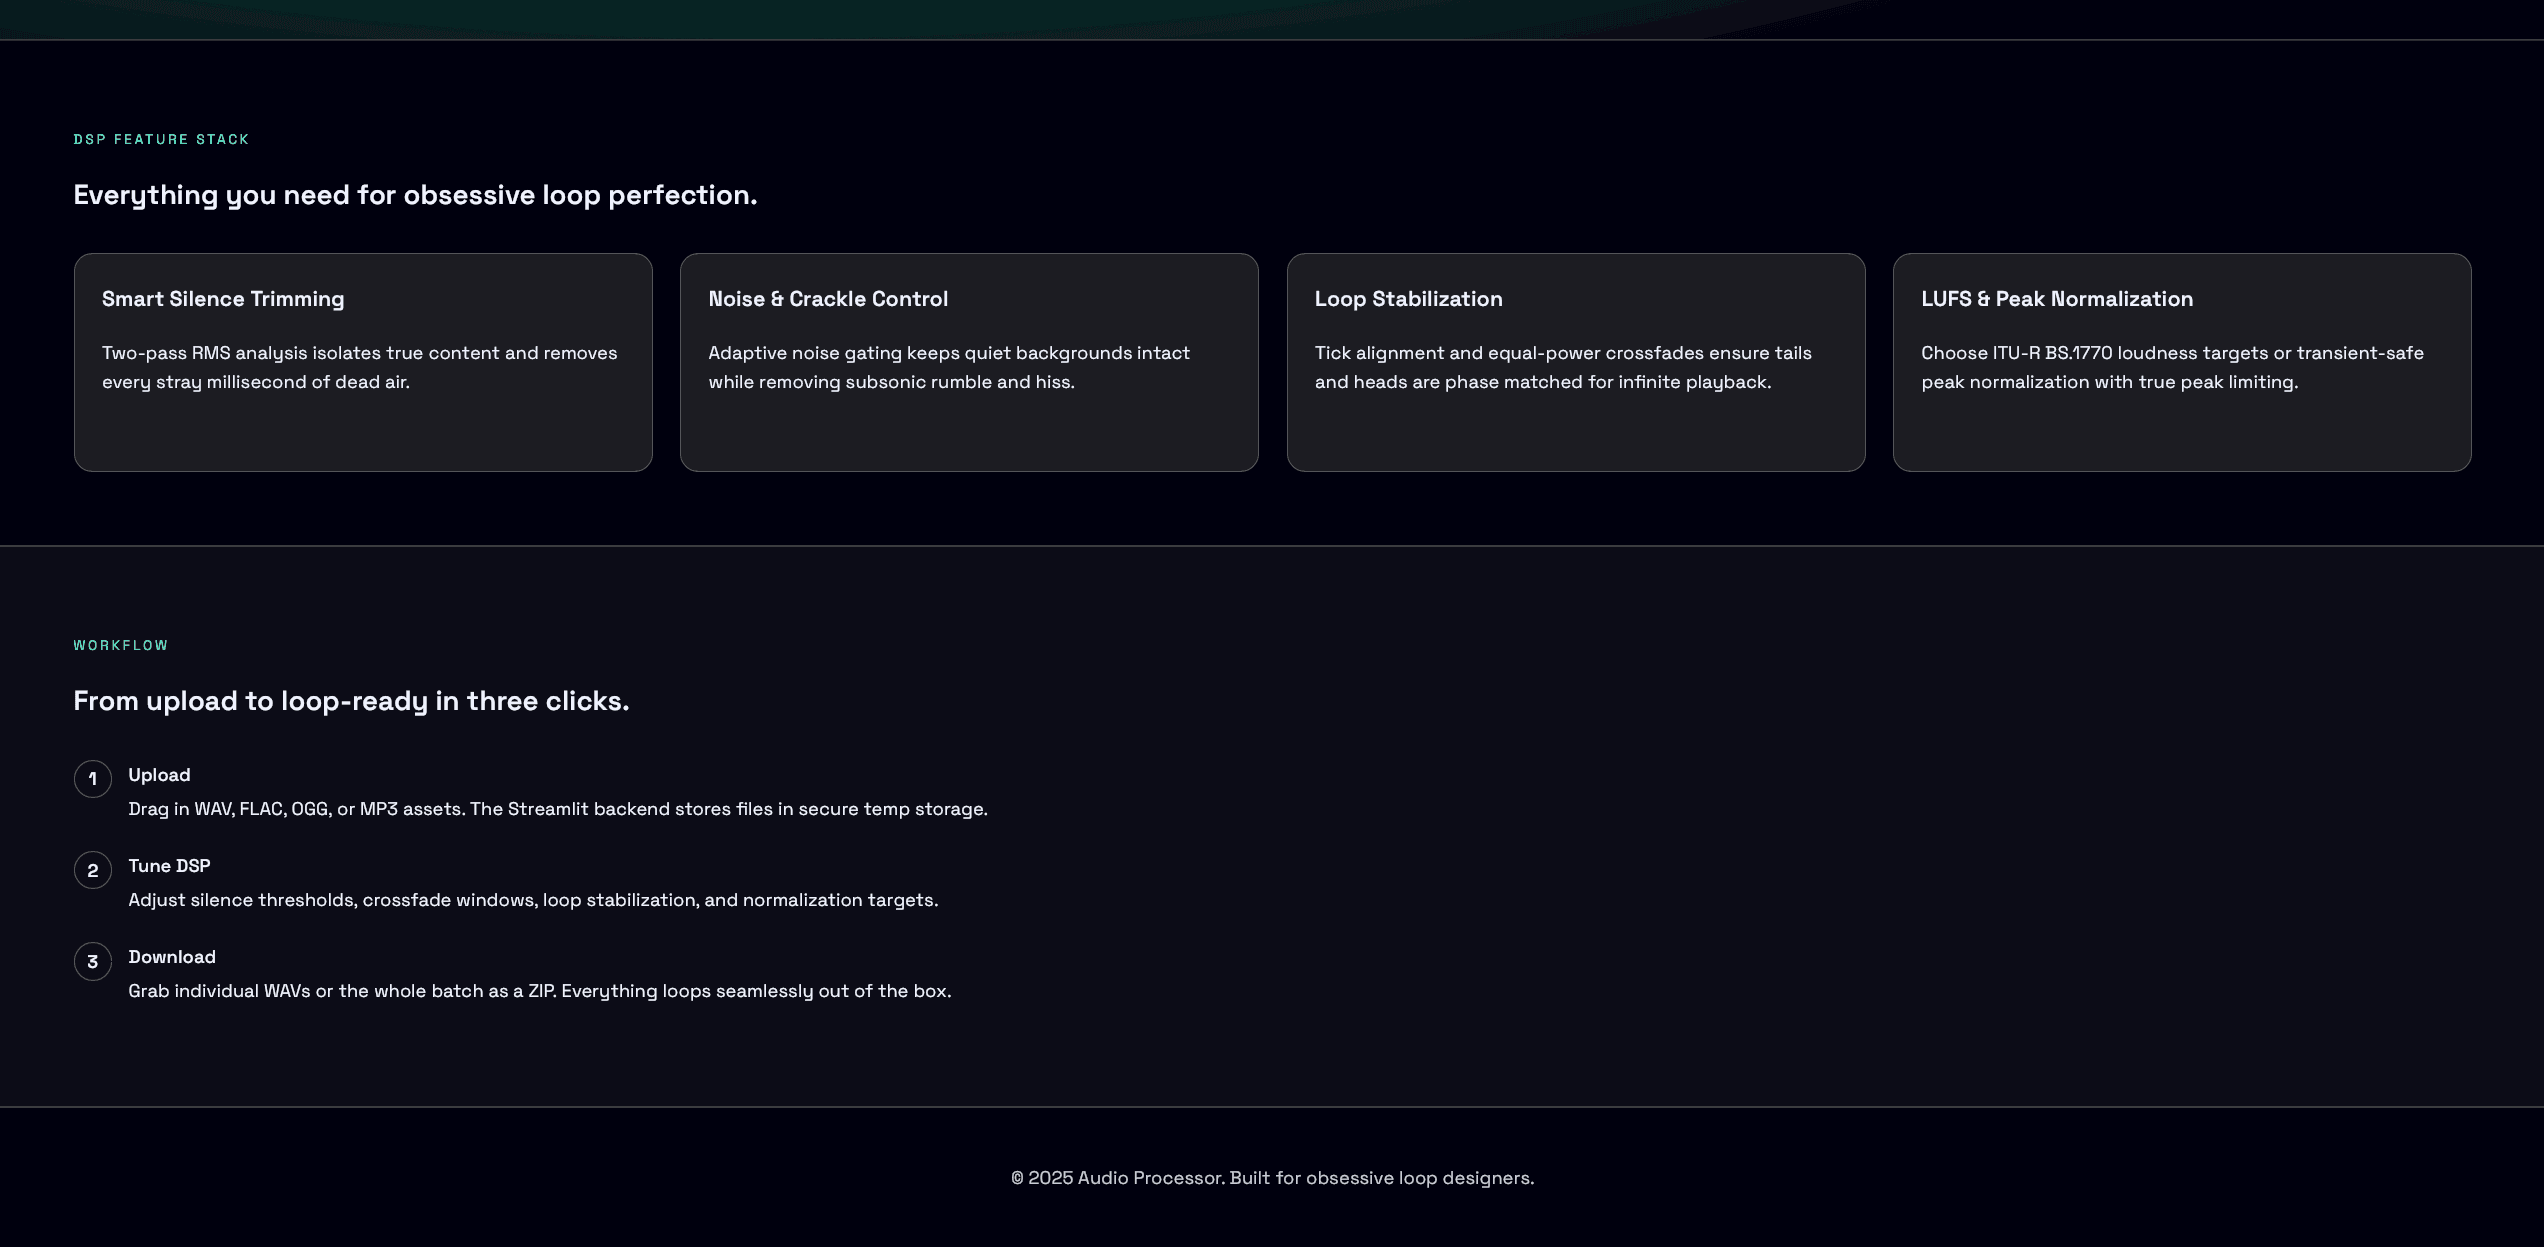Select the WORKFLOW section label
The image size is (2544, 1247).
(120, 645)
